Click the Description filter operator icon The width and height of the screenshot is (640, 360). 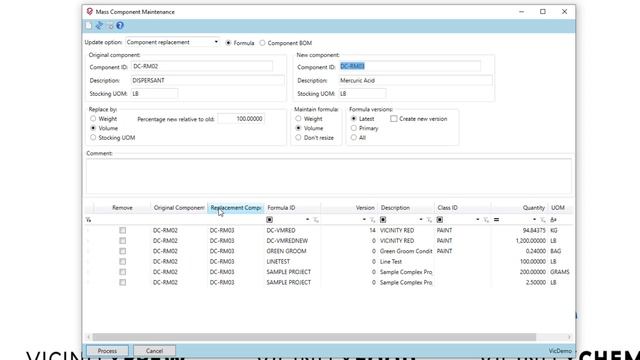click(383, 220)
